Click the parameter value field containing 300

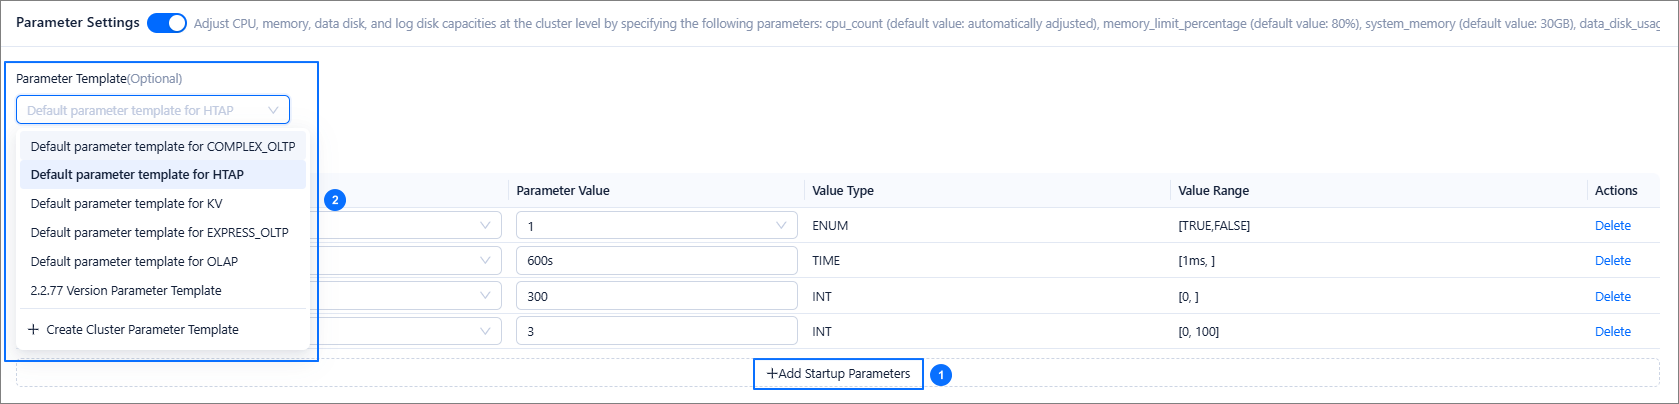(656, 296)
